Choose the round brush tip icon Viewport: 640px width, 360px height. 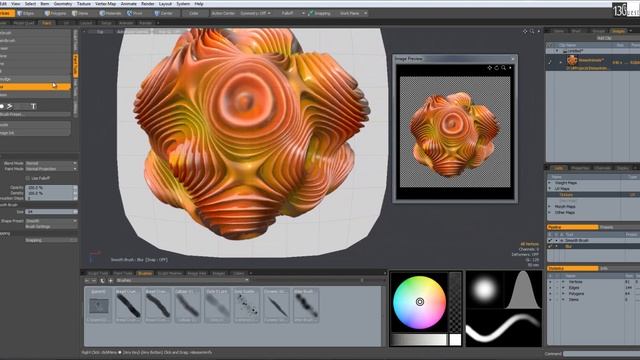[x=2, y=107]
